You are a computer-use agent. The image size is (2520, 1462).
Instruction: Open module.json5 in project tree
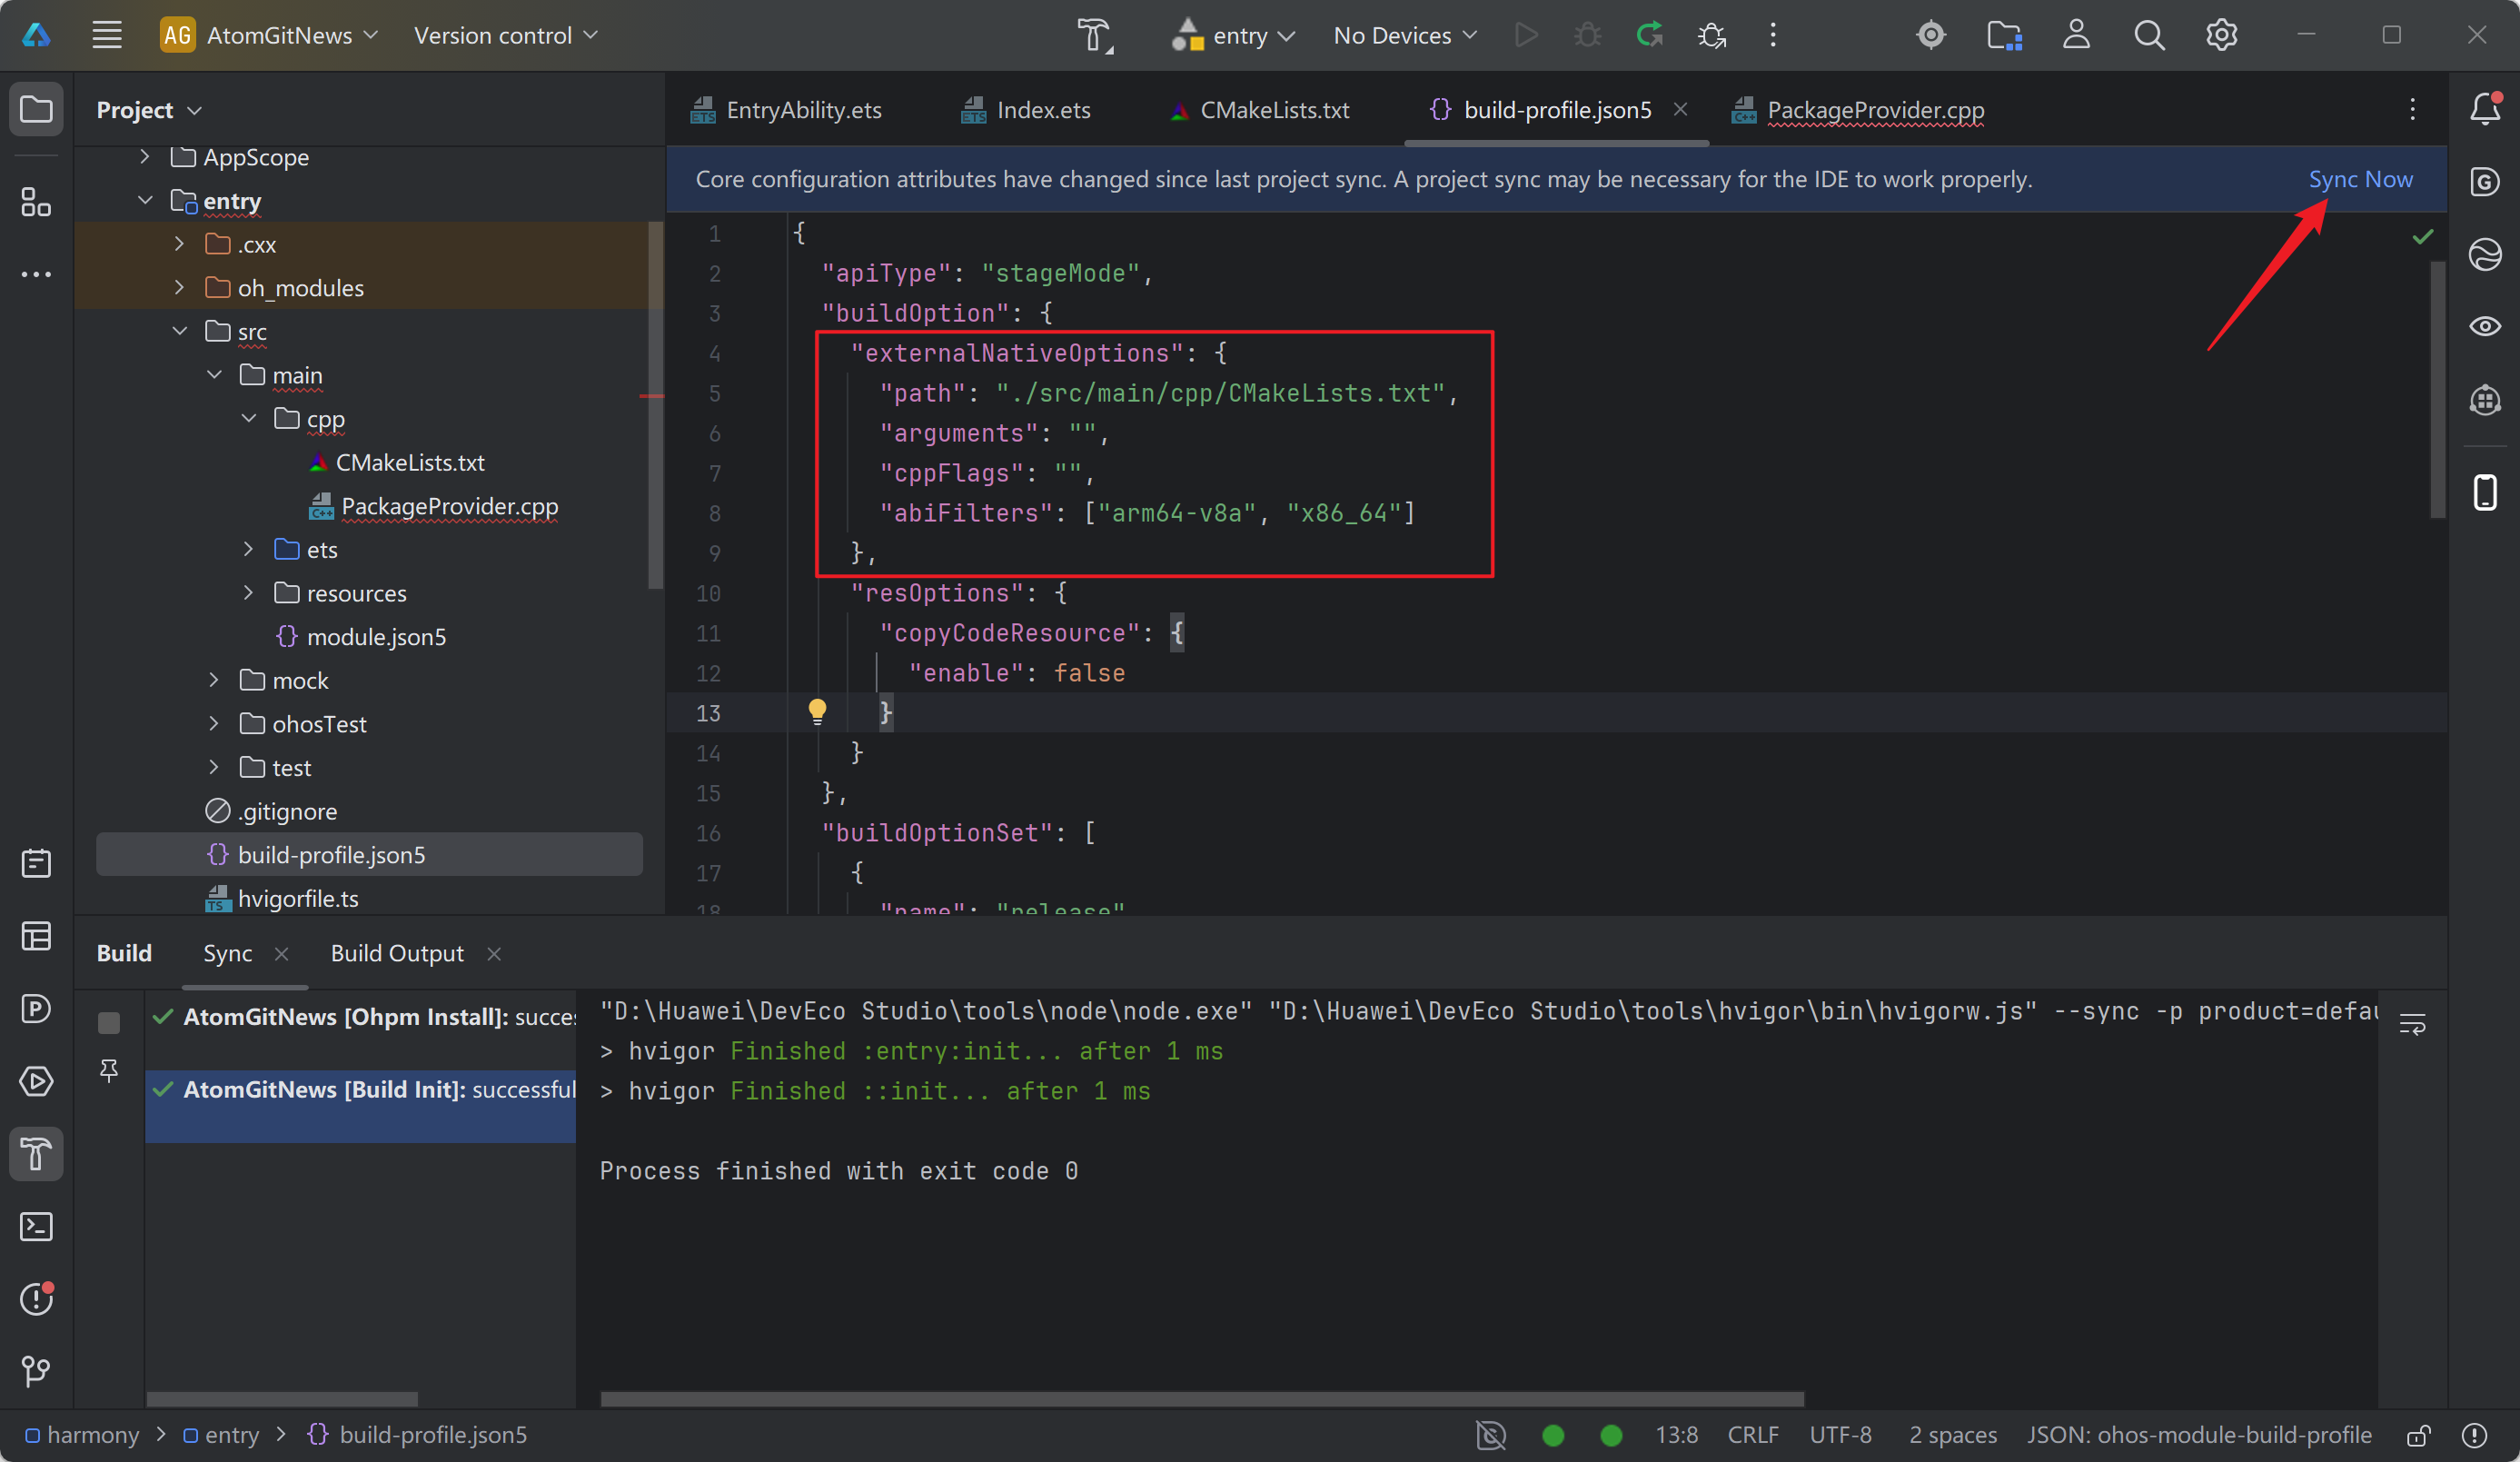(x=376, y=636)
